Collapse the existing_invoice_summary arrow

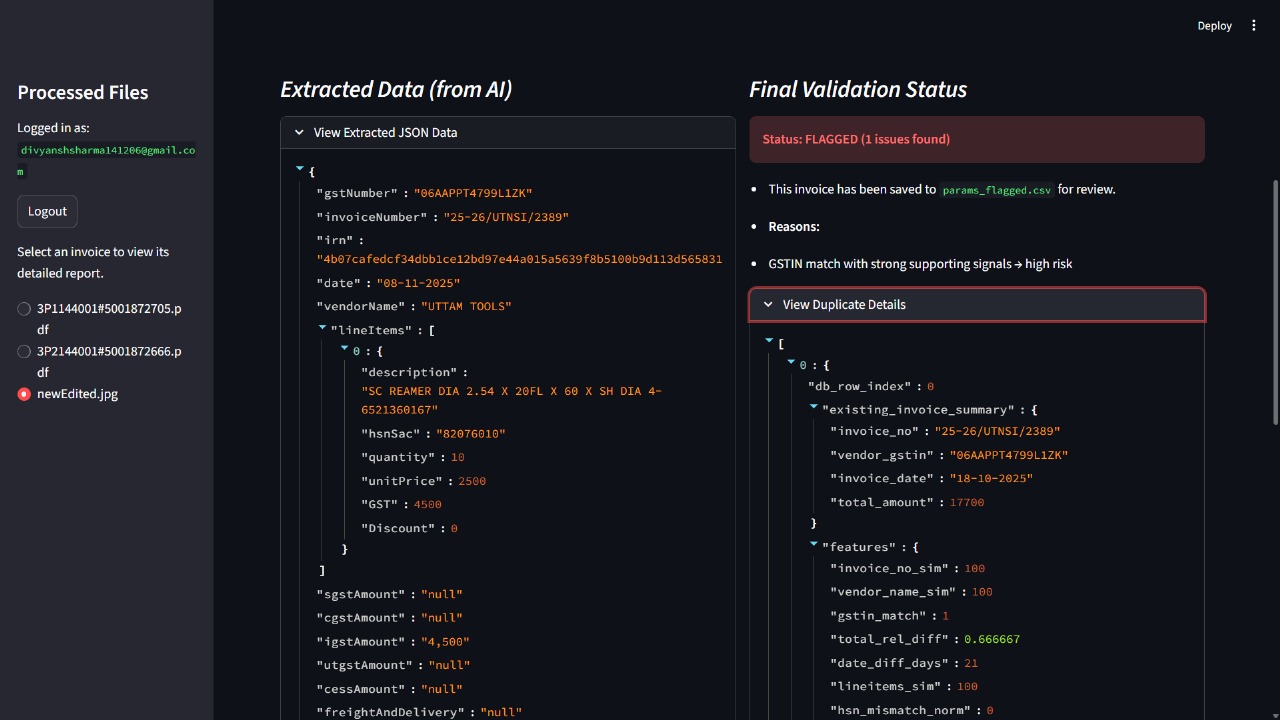813,407
